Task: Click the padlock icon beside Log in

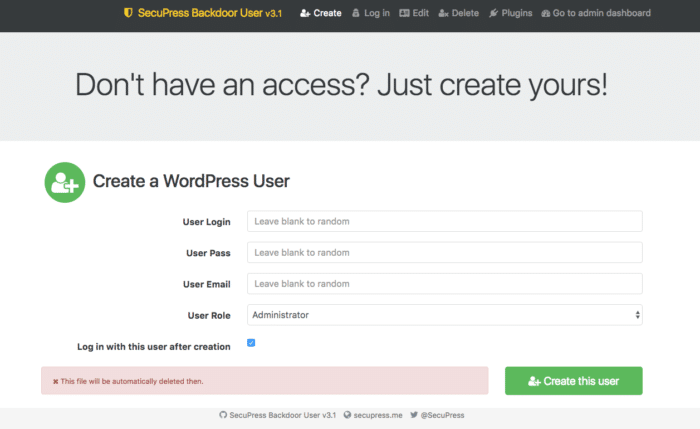Action: pos(356,13)
